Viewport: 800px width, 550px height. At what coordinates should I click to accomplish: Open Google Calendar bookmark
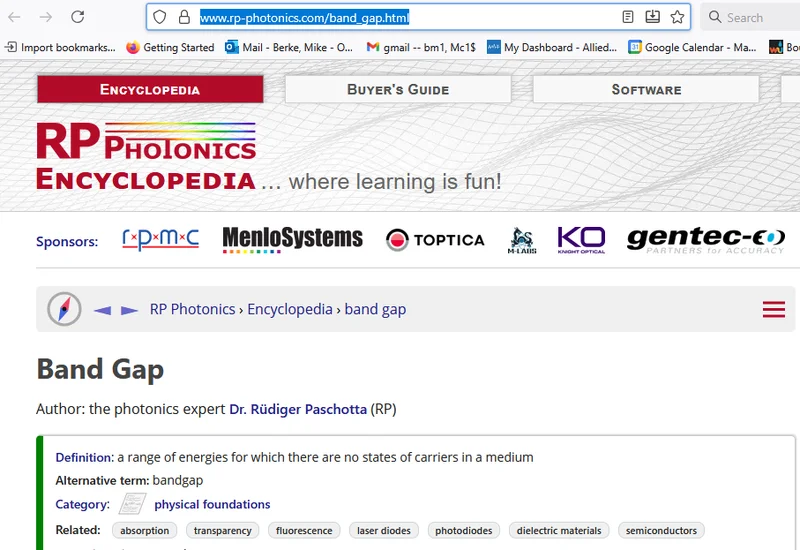tap(692, 47)
